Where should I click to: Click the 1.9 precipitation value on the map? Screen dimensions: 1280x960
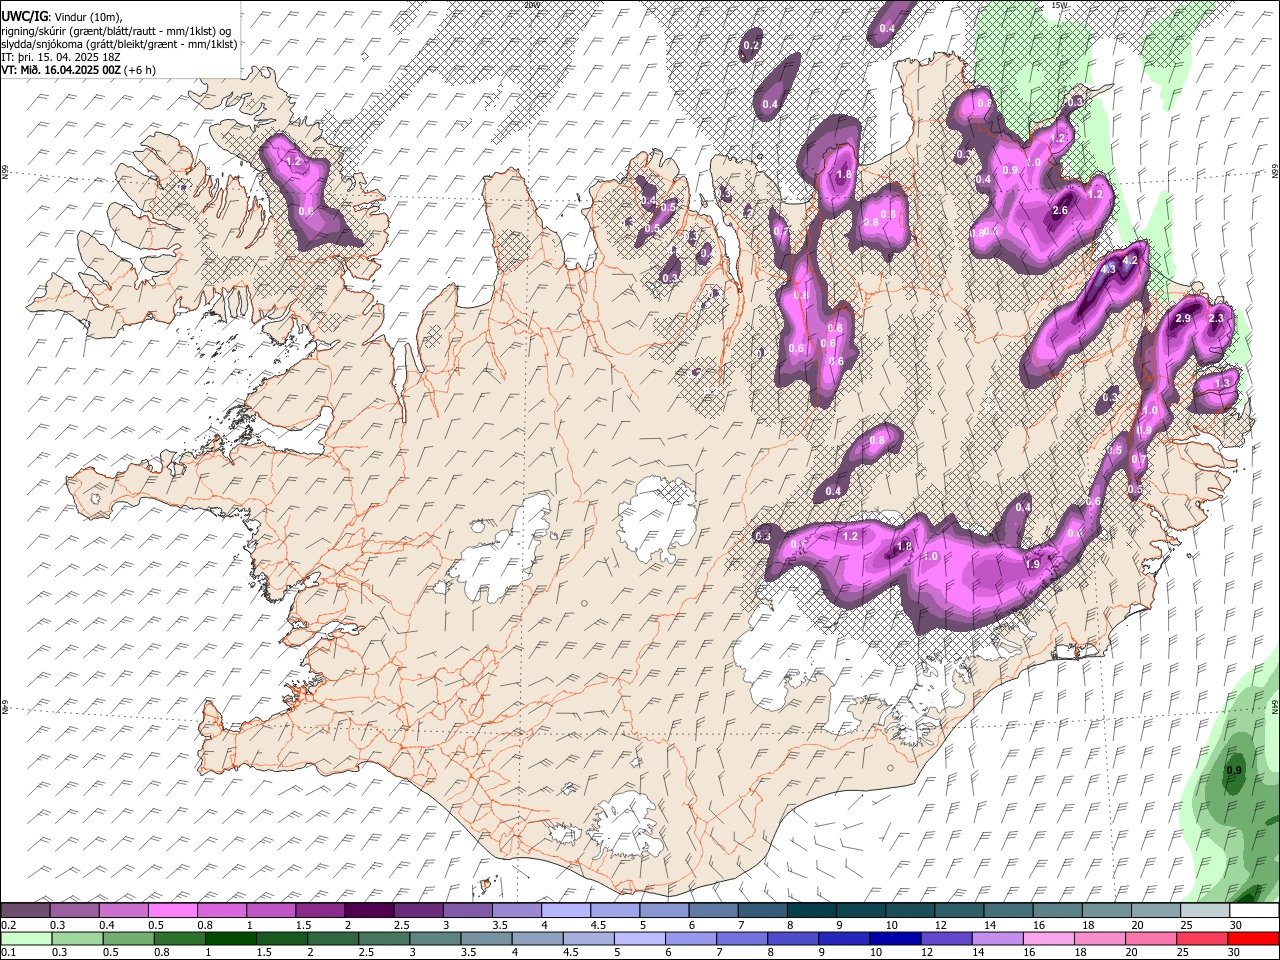[1033, 565]
